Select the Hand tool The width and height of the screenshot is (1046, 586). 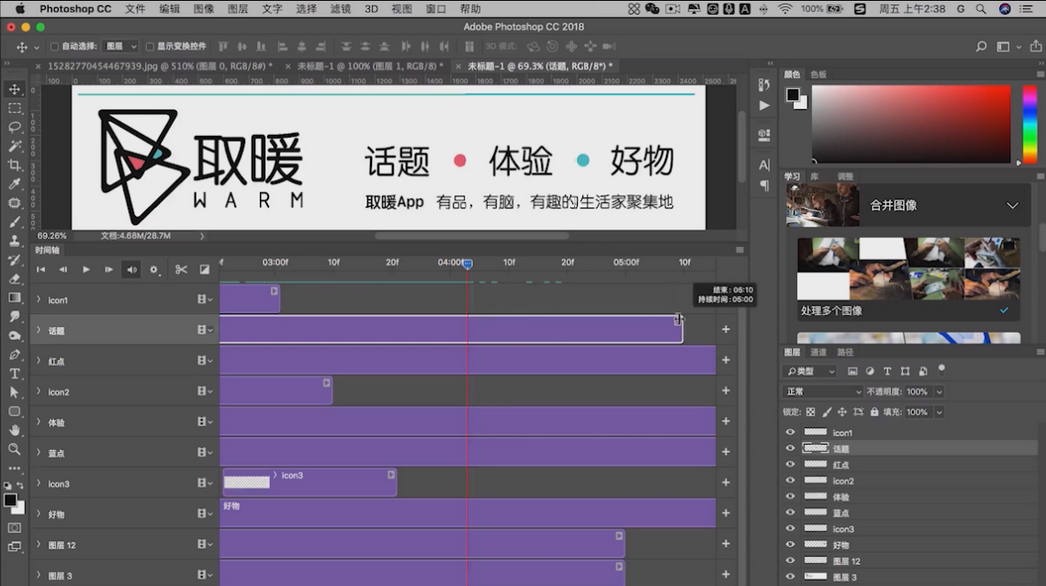click(x=14, y=430)
